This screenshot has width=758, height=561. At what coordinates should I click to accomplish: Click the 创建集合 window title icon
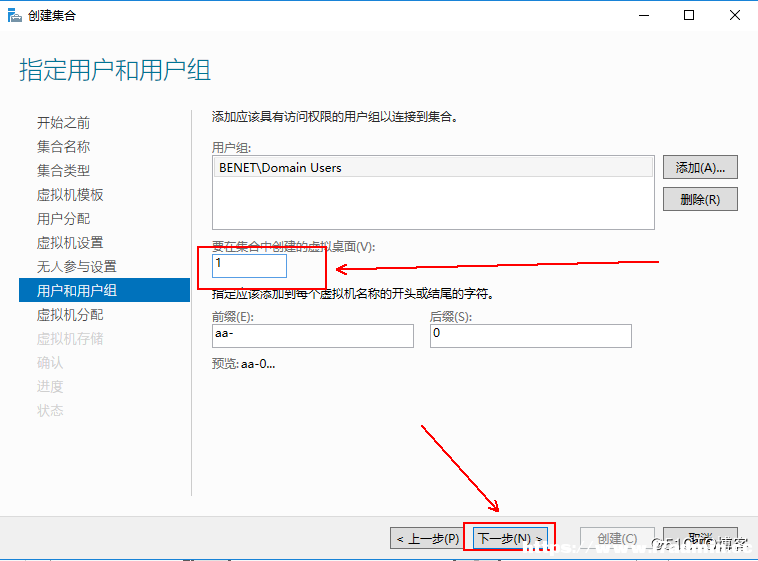coord(15,15)
